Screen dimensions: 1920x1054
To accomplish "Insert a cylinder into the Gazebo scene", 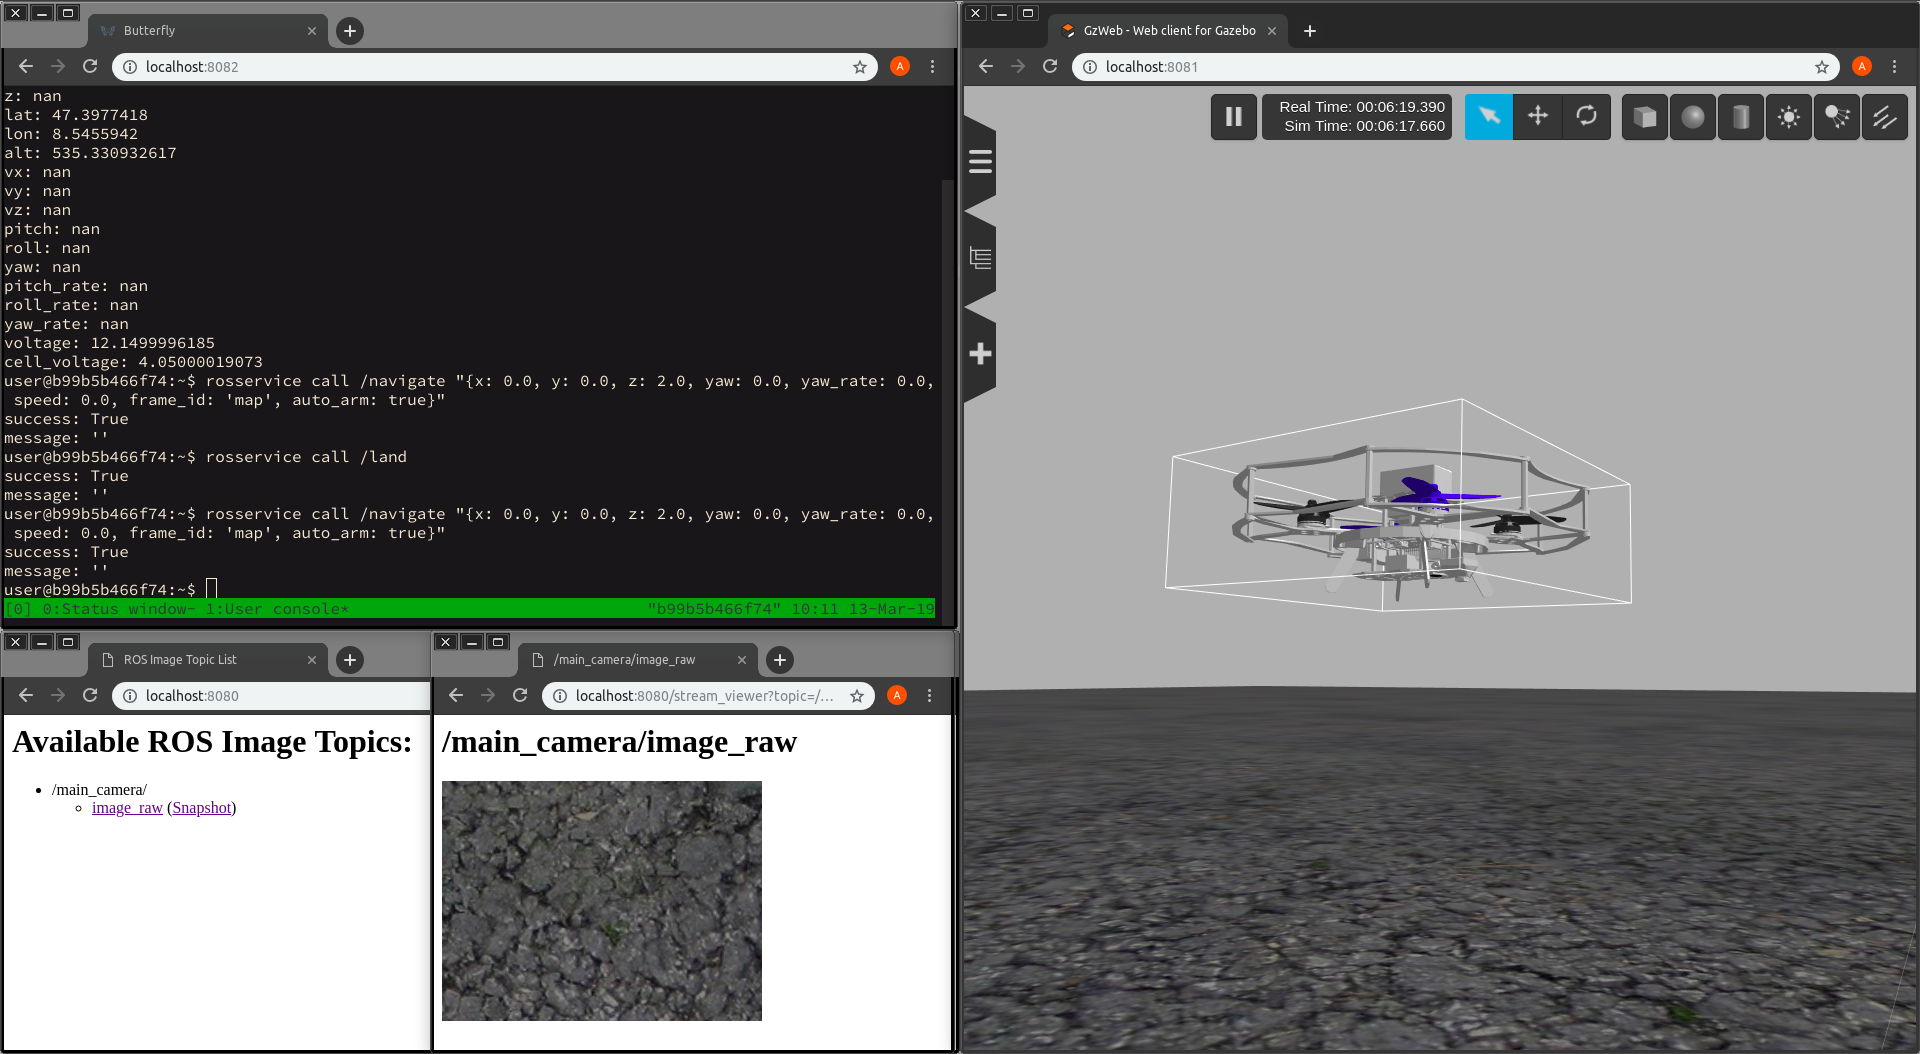I will point(1740,117).
